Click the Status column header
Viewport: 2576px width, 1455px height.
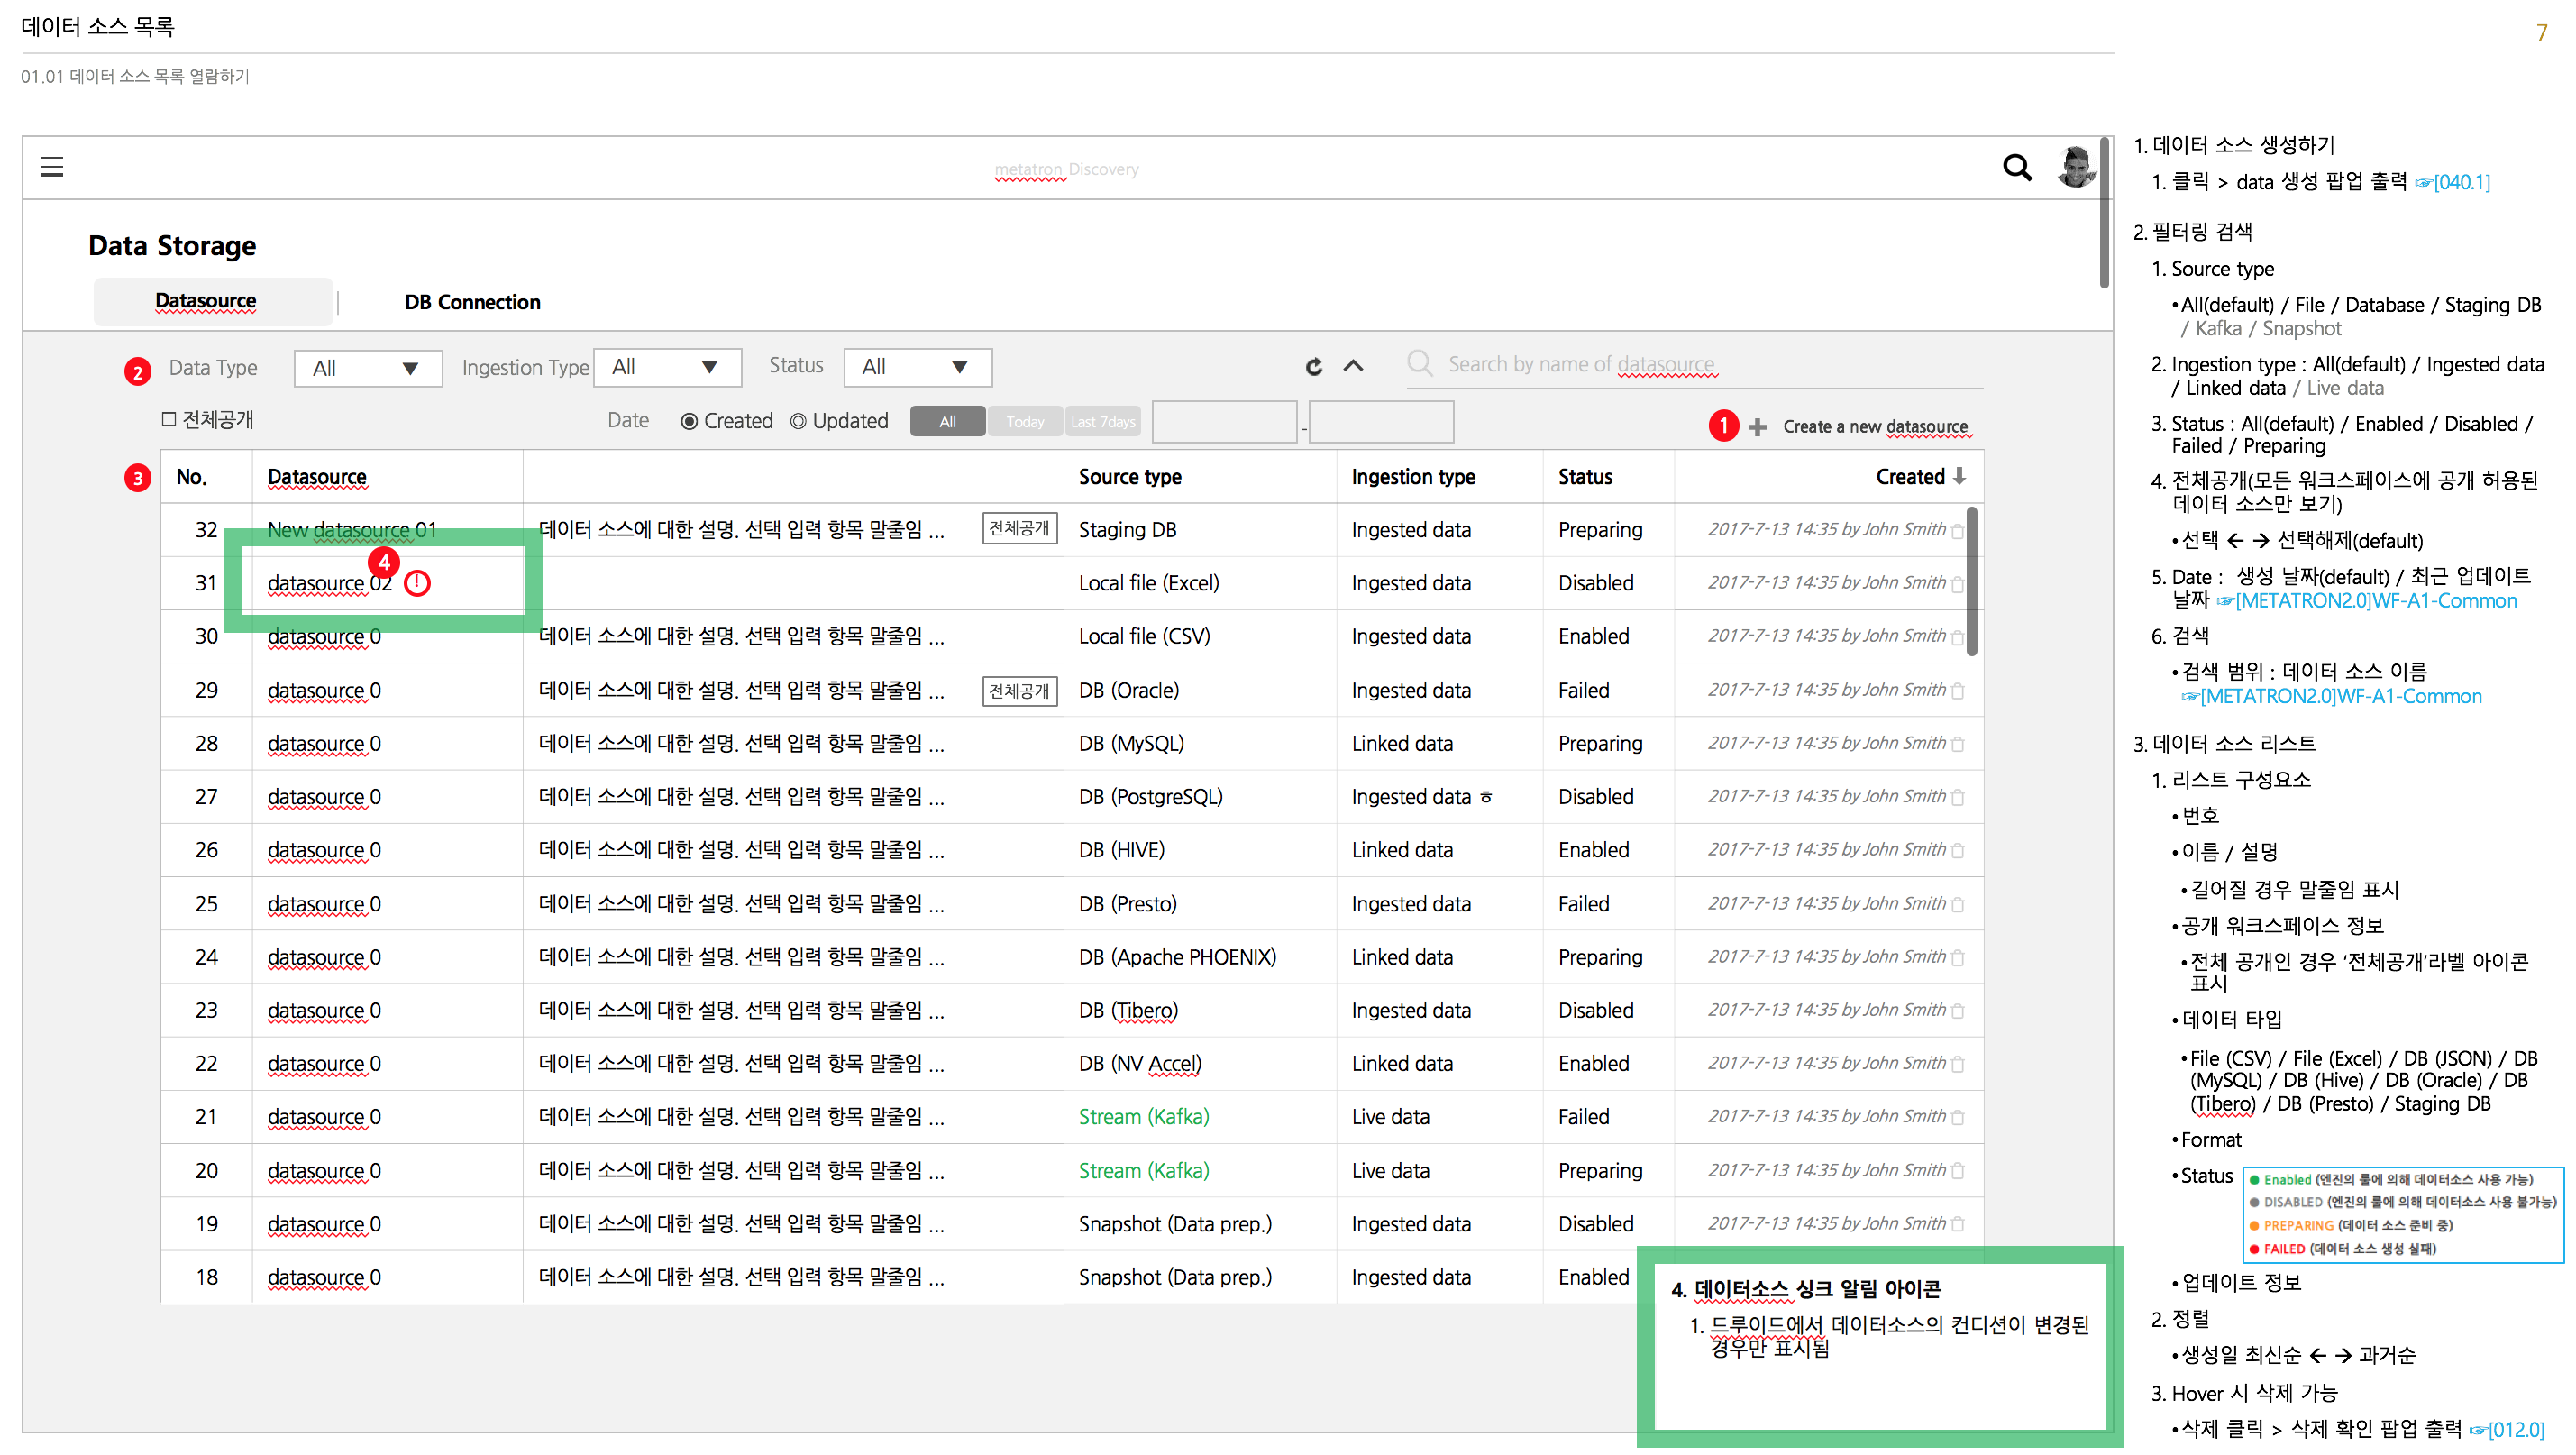coord(1585,477)
